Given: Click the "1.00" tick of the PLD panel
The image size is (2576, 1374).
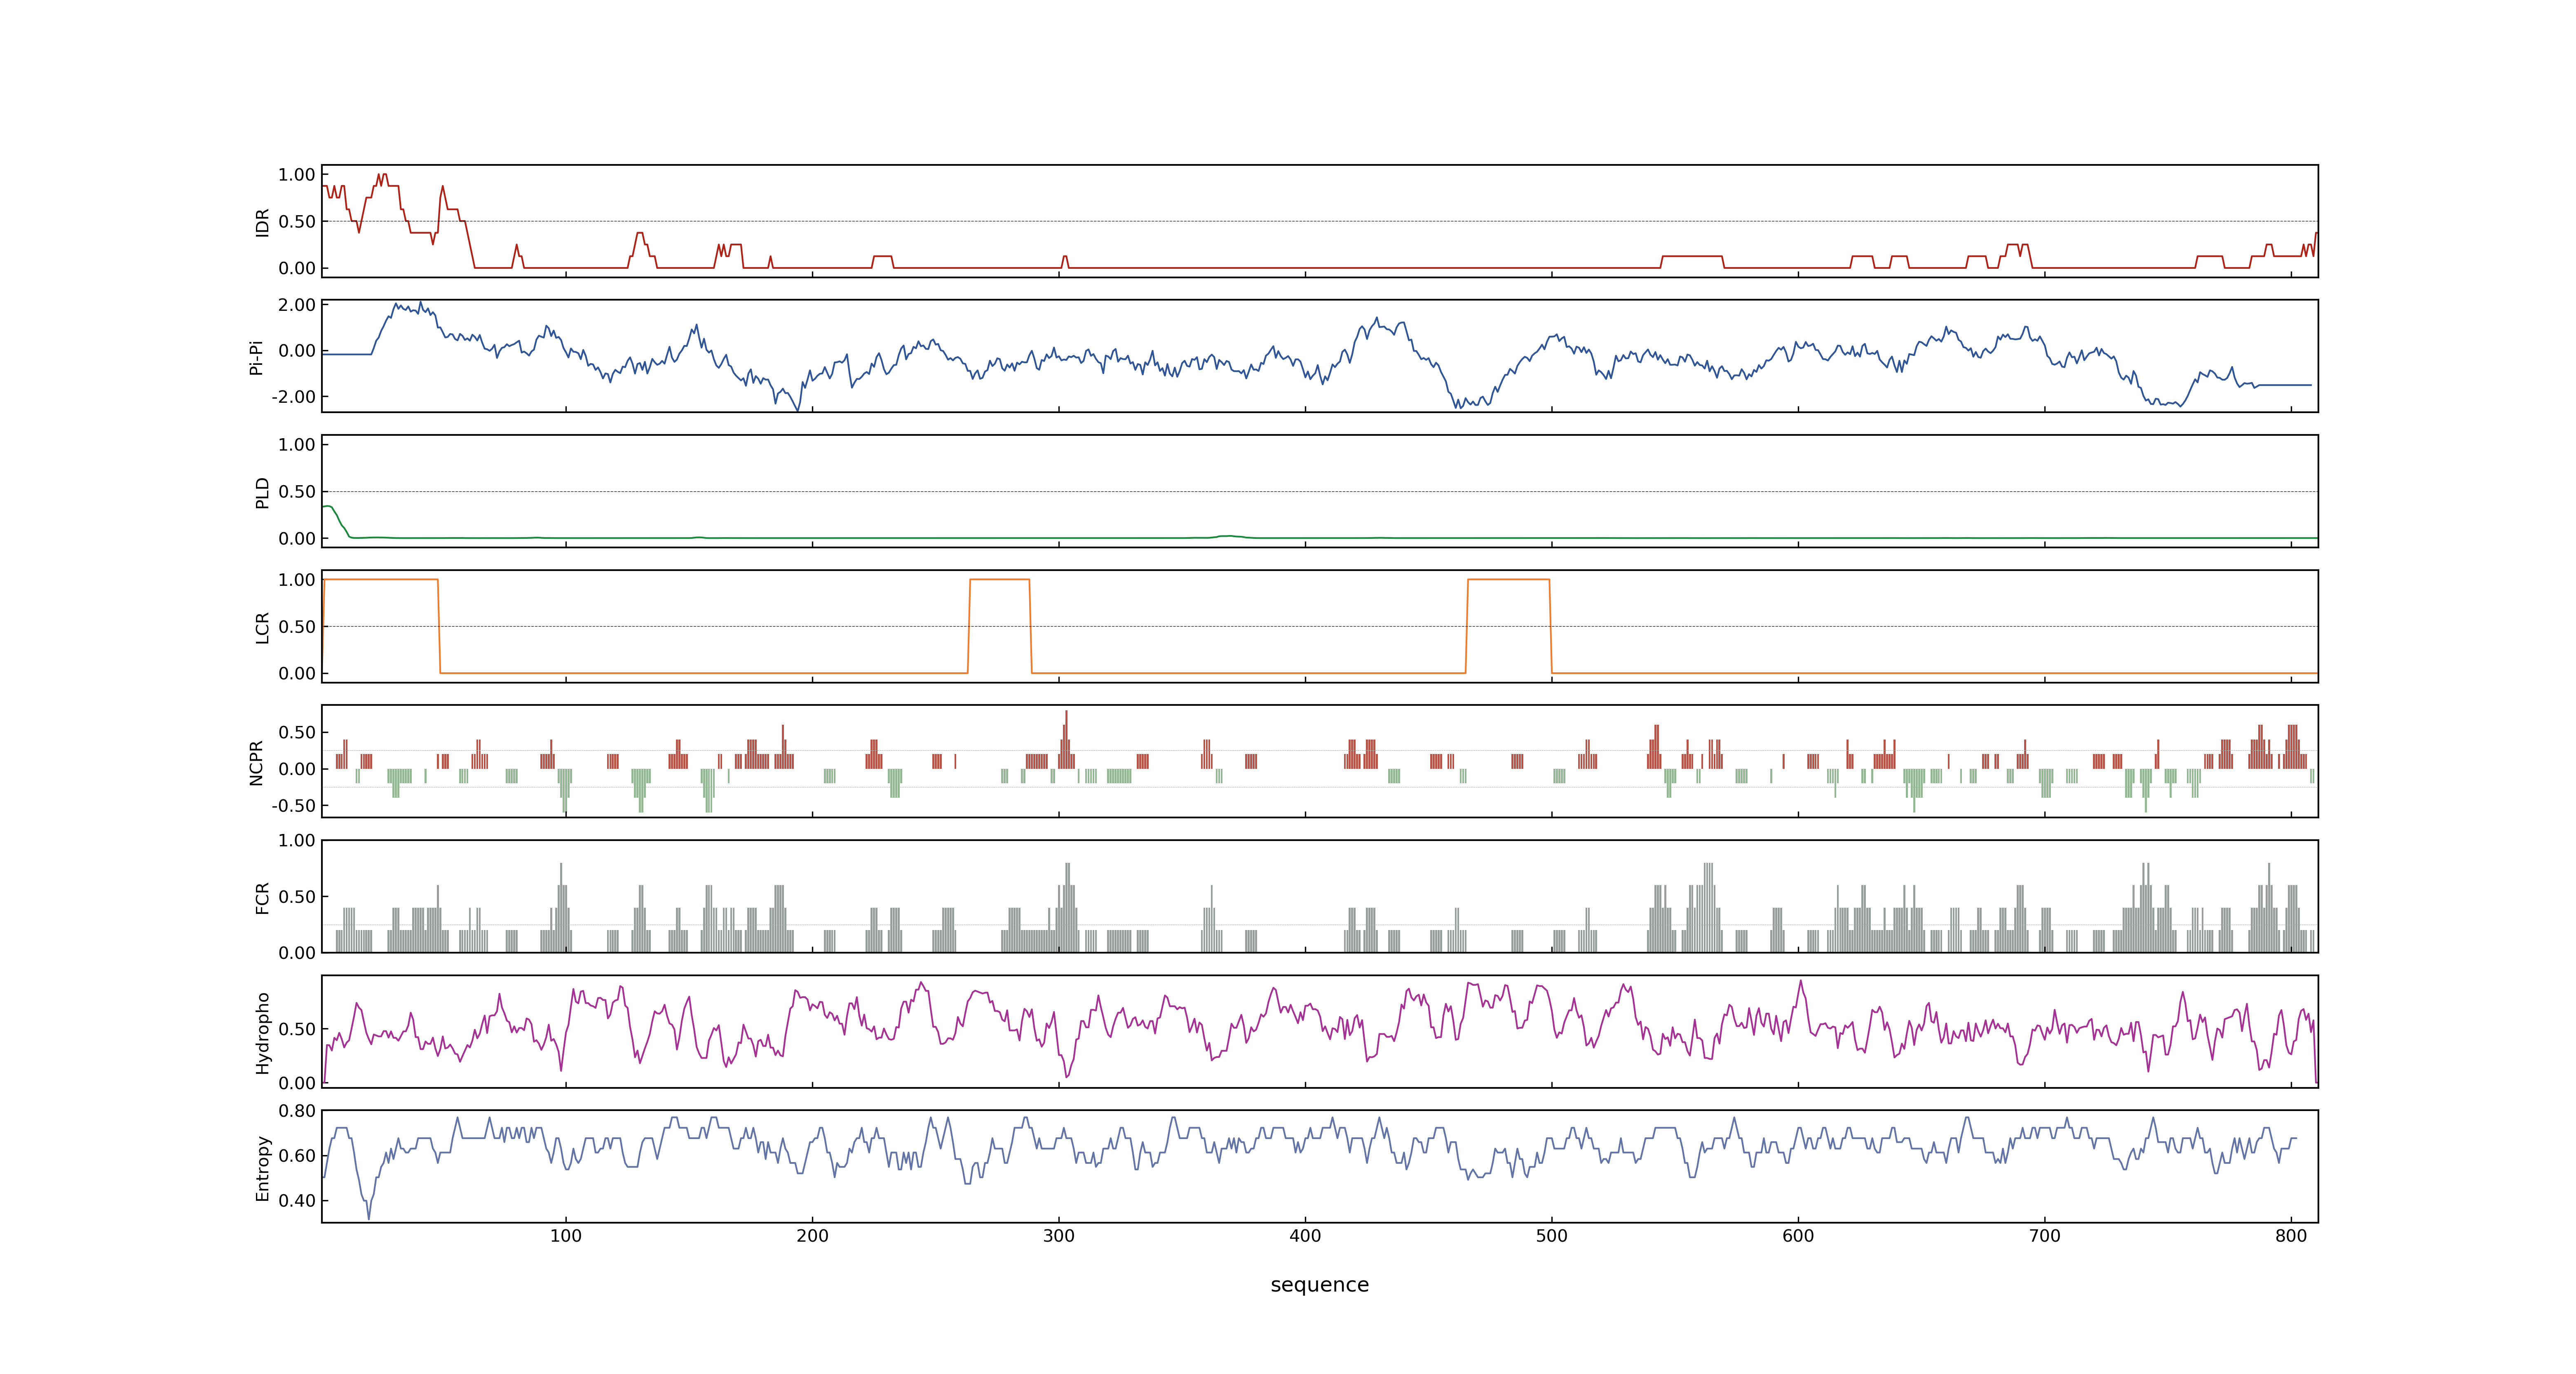Looking at the screenshot, I should pos(297,445).
